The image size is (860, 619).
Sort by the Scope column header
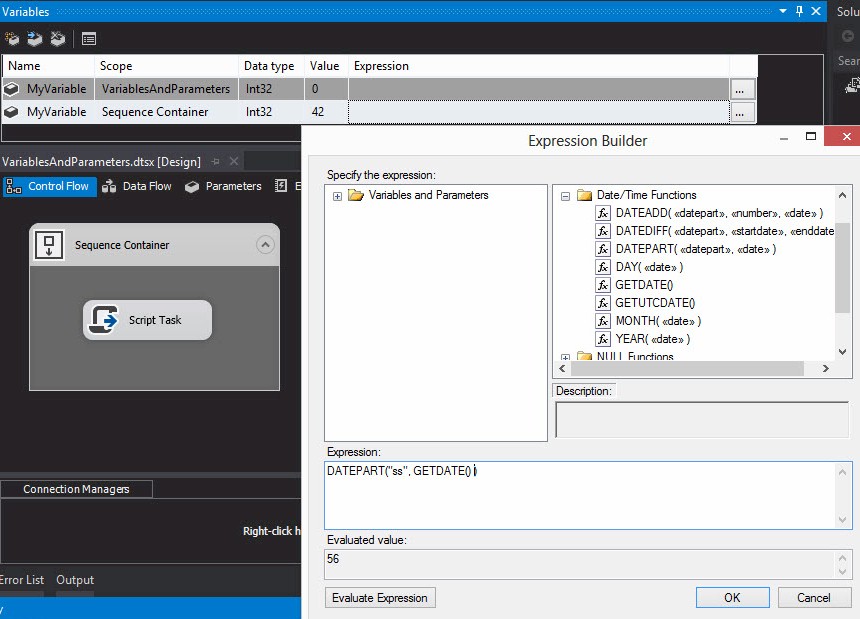166,66
